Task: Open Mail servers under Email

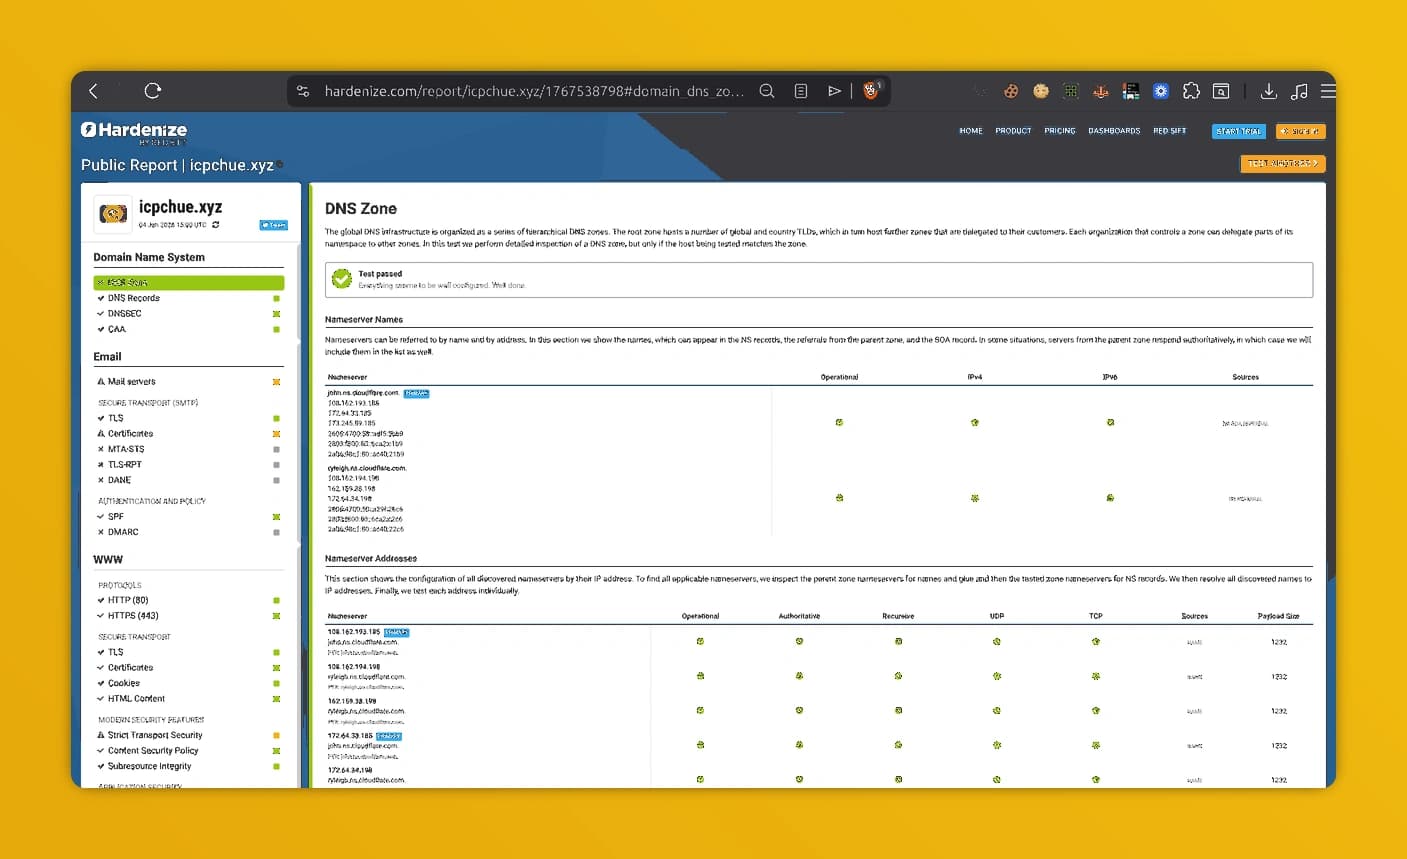Action: [132, 382]
